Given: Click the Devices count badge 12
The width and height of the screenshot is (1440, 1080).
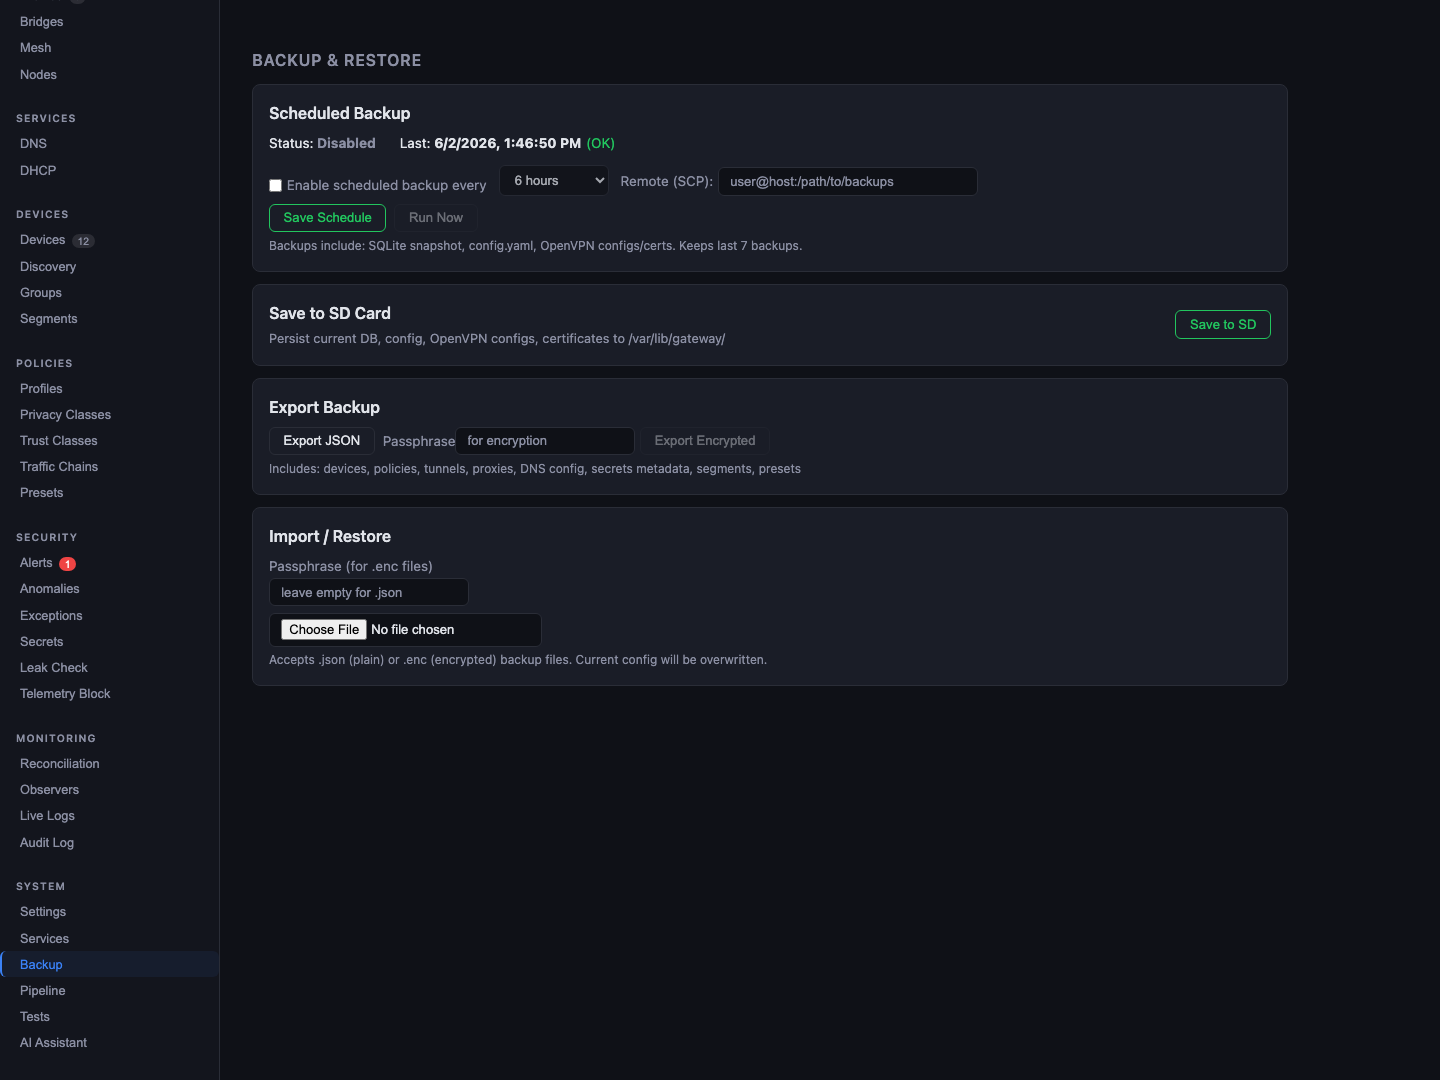Looking at the screenshot, I should pos(84,241).
